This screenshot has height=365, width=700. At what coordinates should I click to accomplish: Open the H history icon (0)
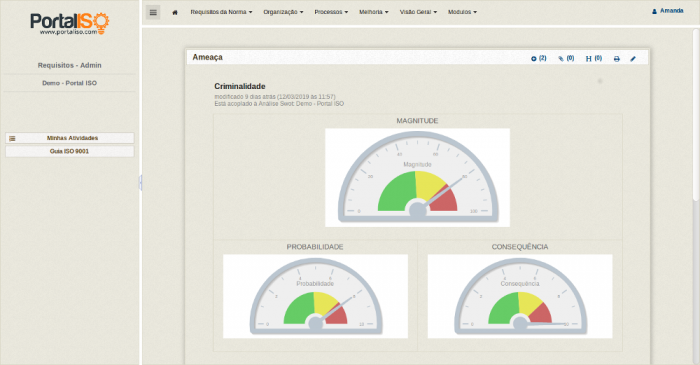click(x=594, y=58)
